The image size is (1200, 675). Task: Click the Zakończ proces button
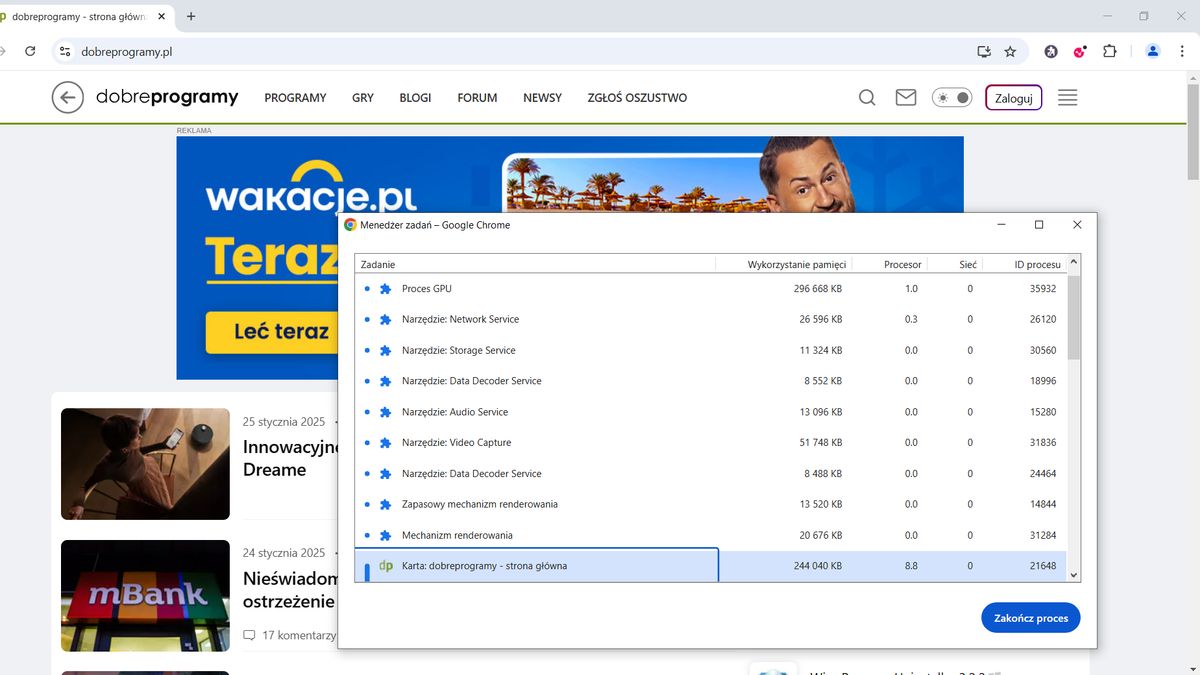pos(1031,618)
